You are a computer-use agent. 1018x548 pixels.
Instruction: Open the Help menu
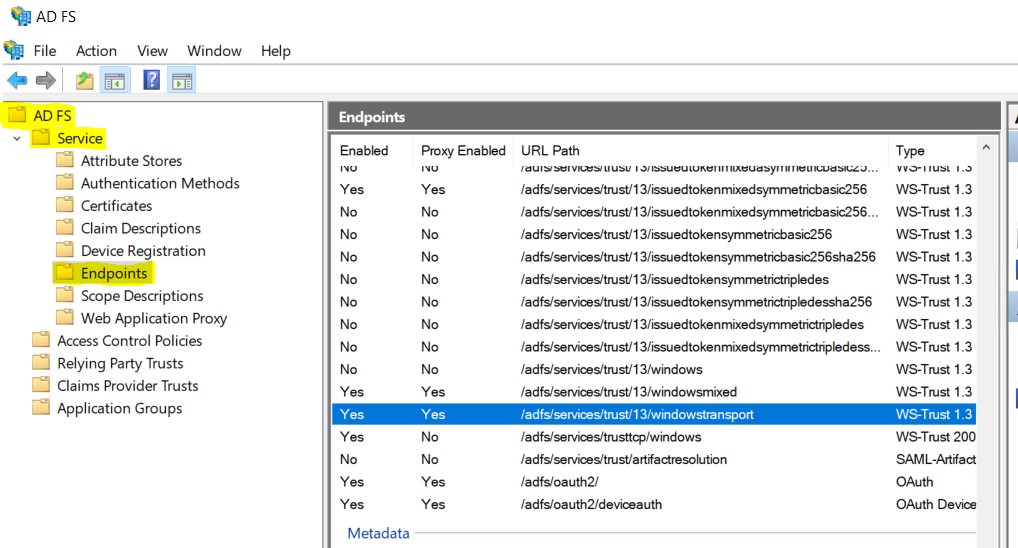click(x=276, y=51)
